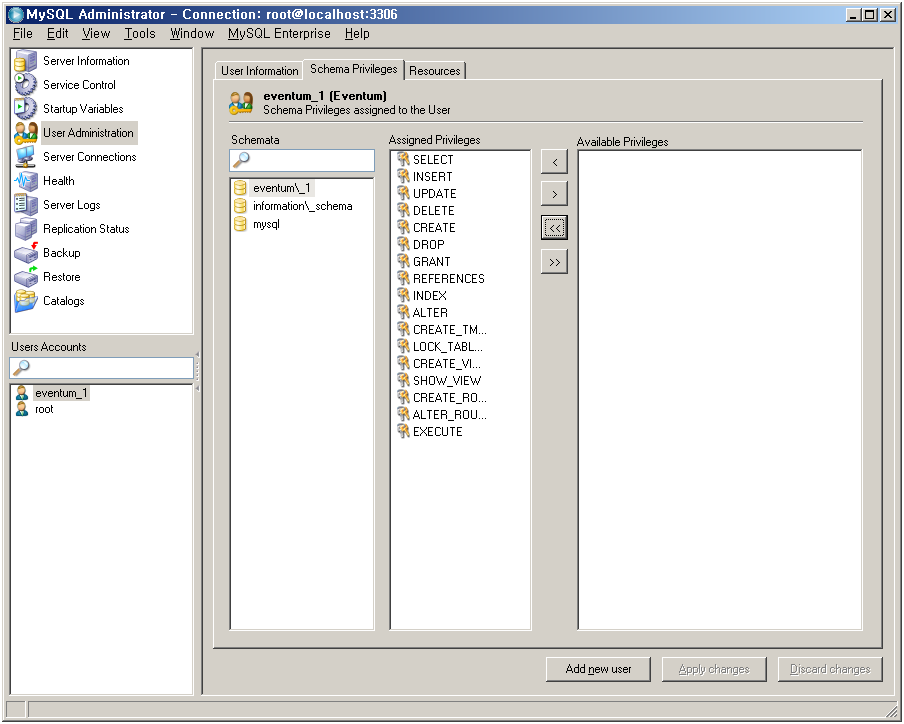The height and width of the screenshot is (724, 904).
Task: Click the INSERT privilege key icon
Action: point(404,176)
